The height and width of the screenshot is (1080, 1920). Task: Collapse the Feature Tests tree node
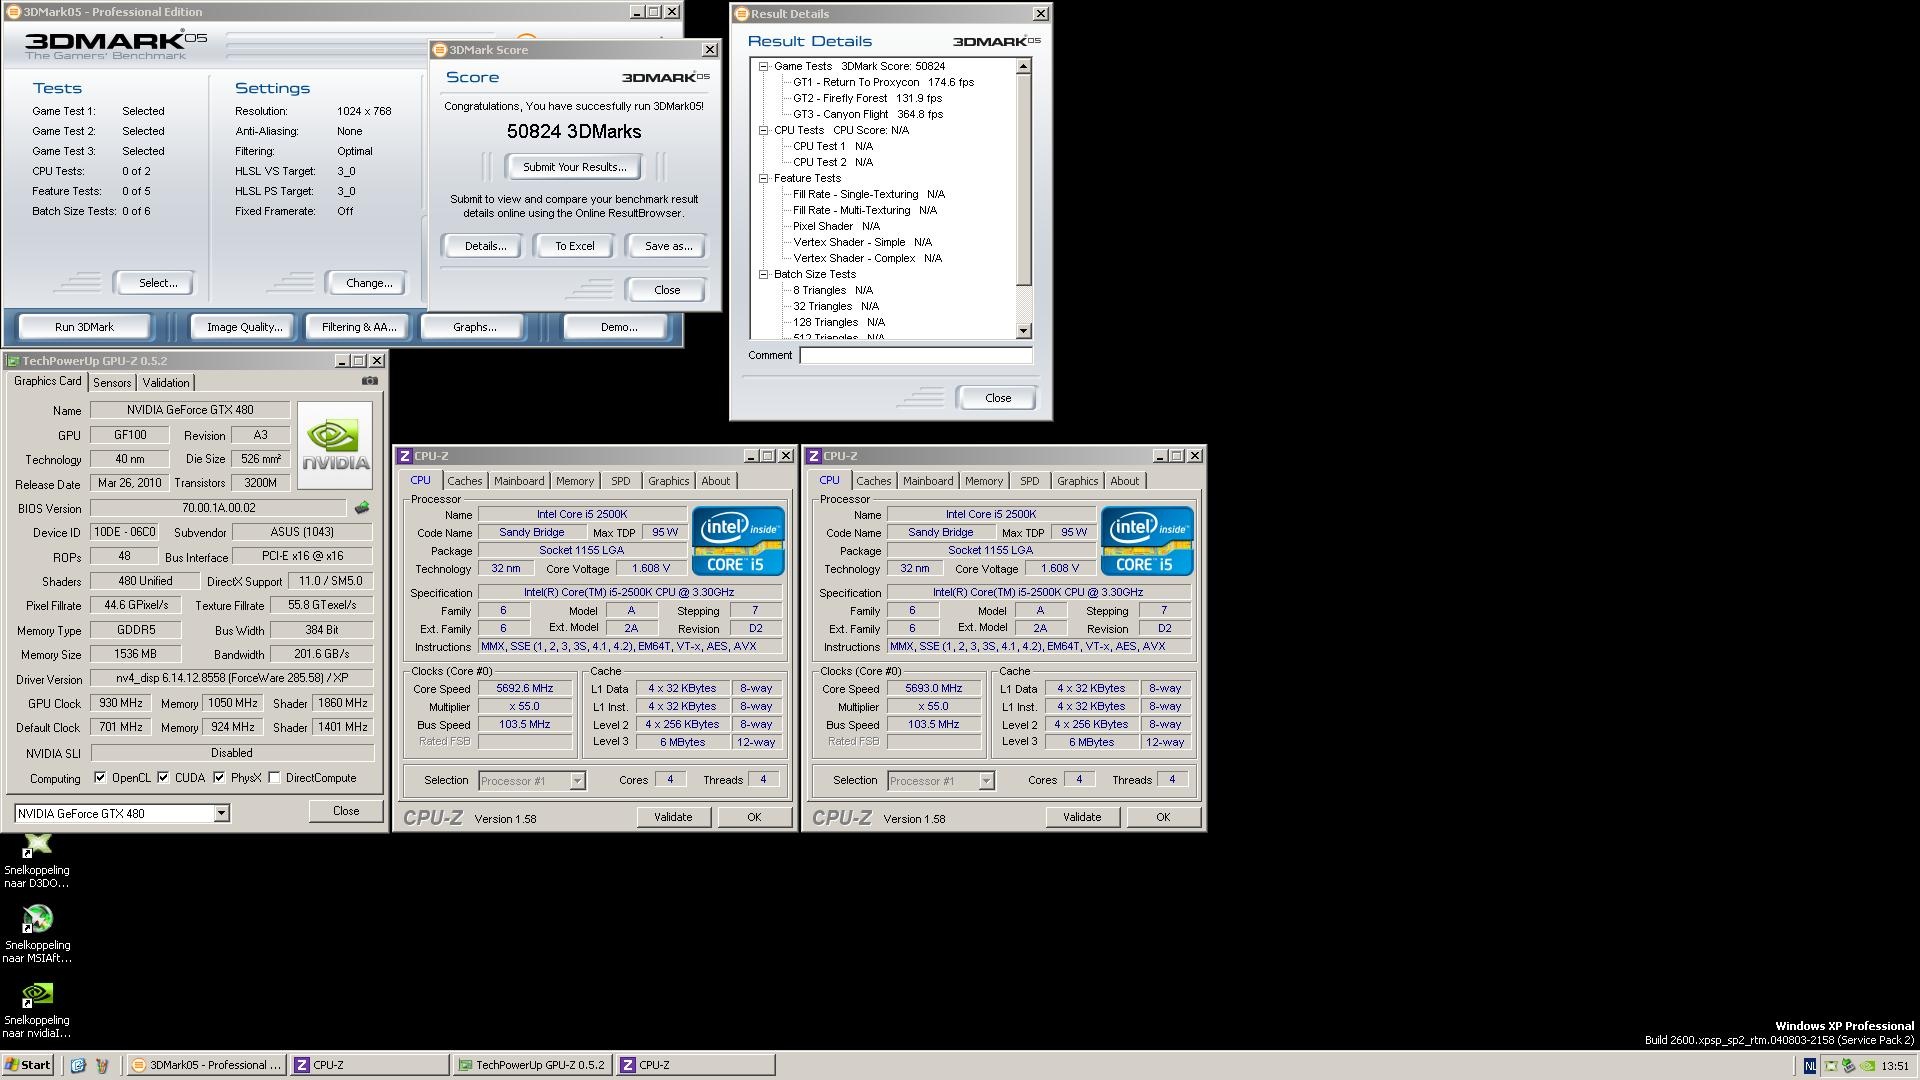763,178
